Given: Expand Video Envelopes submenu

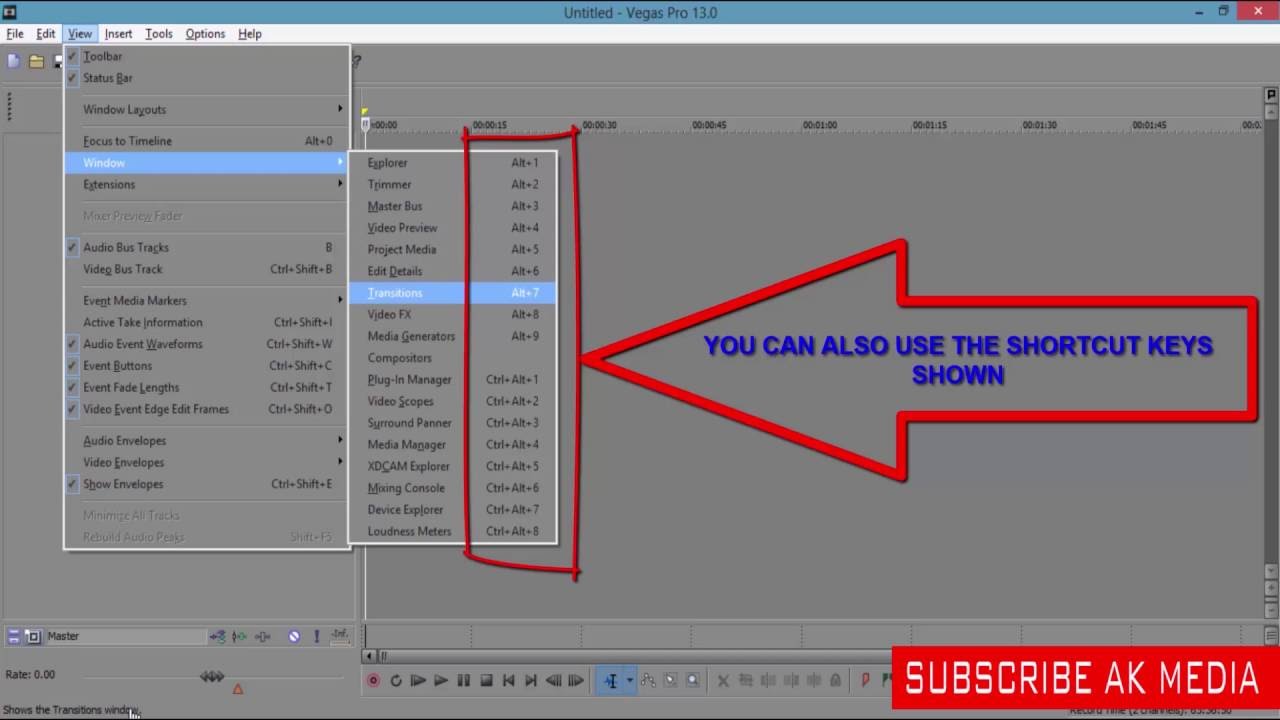Looking at the screenshot, I should pyautogui.click(x=207, y=462).
